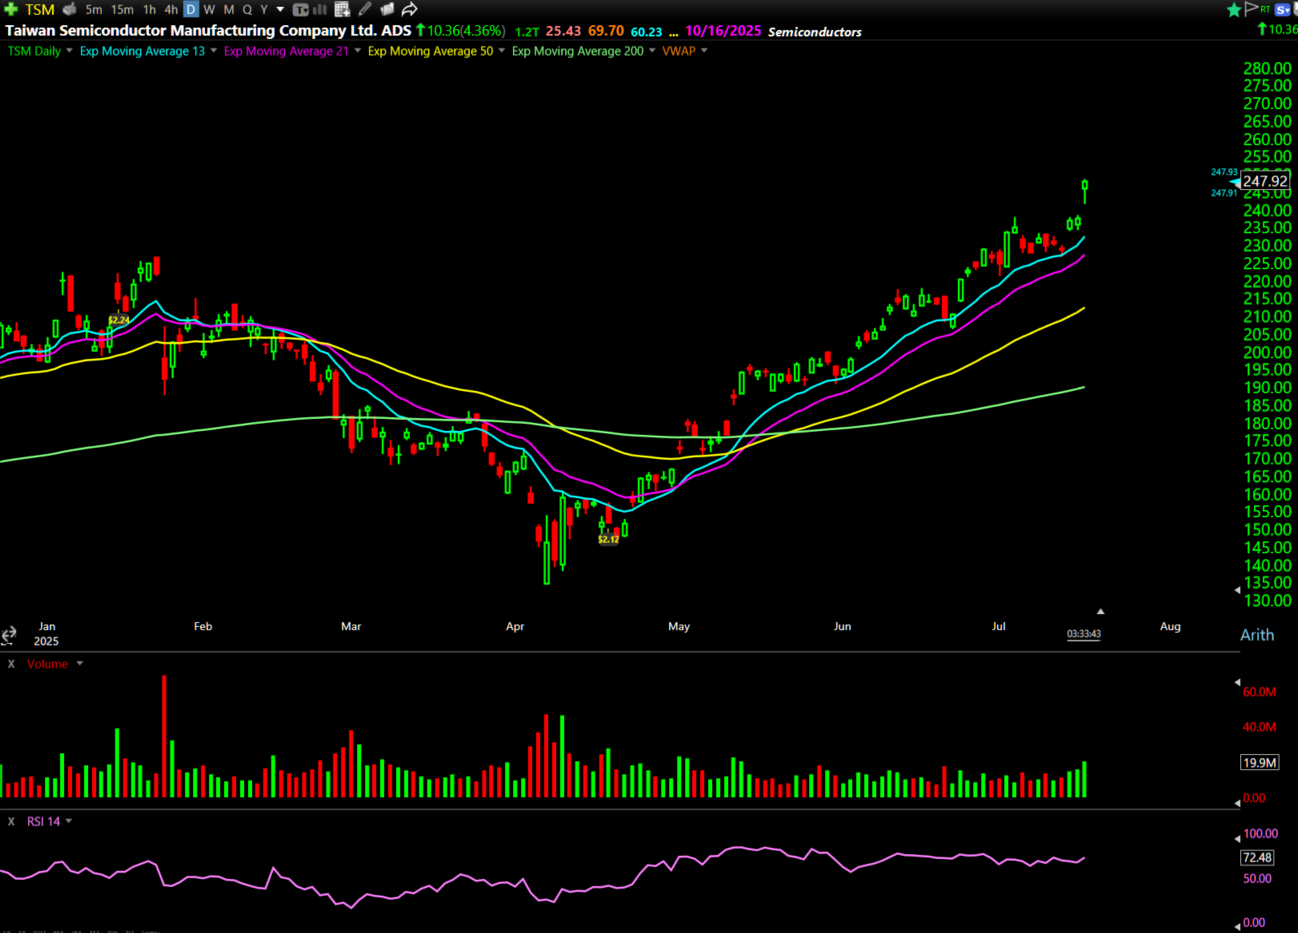Click the 10/16/2025 earnings date
The width and height of the screenshot is (1298, 933).
click(723, 31)
